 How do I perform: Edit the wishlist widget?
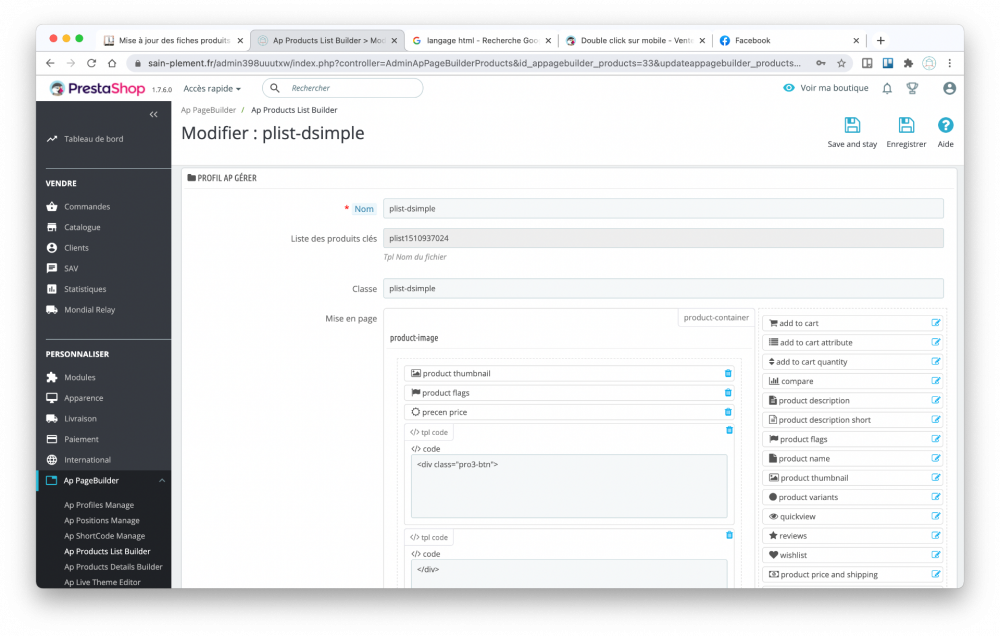point(936,555)
